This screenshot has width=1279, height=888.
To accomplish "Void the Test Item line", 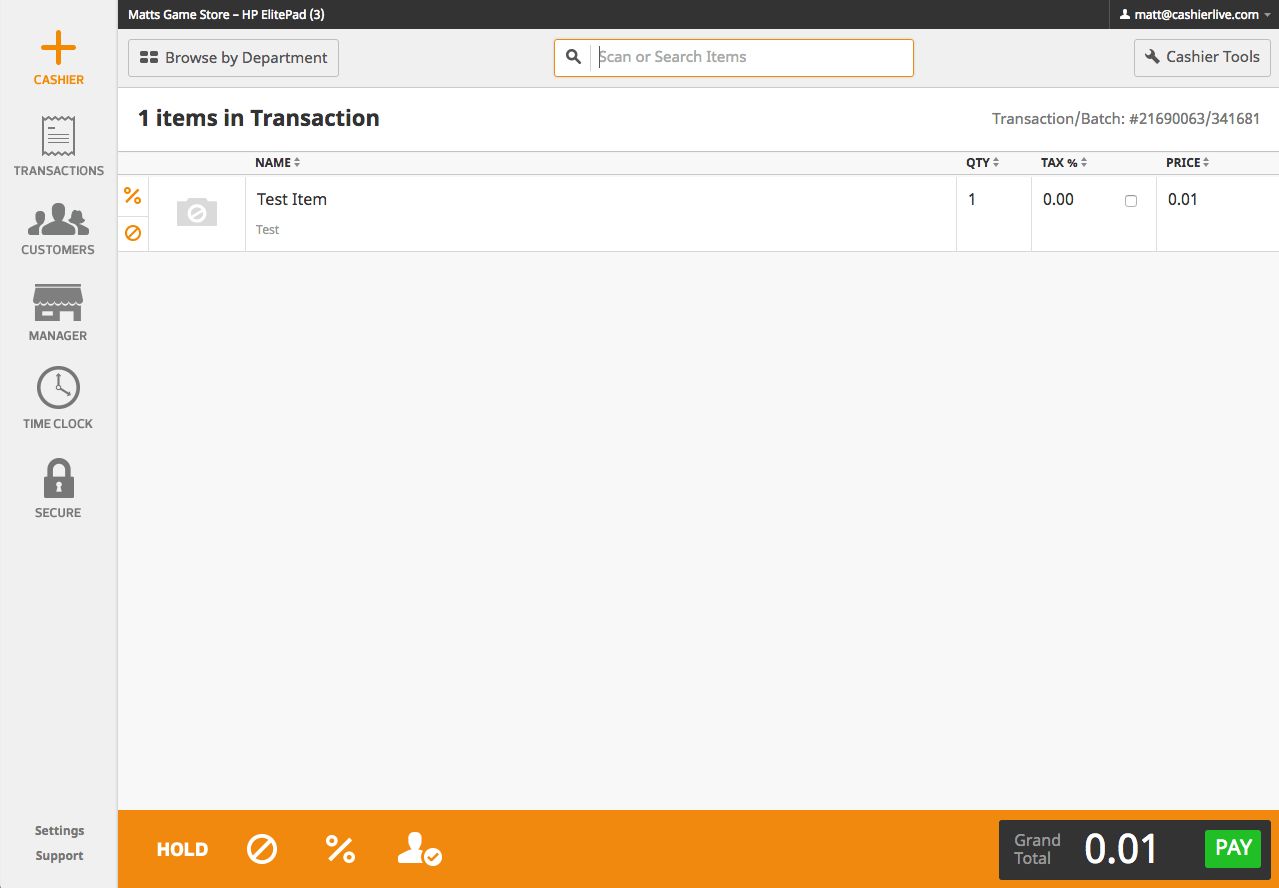I will [132, 232].
